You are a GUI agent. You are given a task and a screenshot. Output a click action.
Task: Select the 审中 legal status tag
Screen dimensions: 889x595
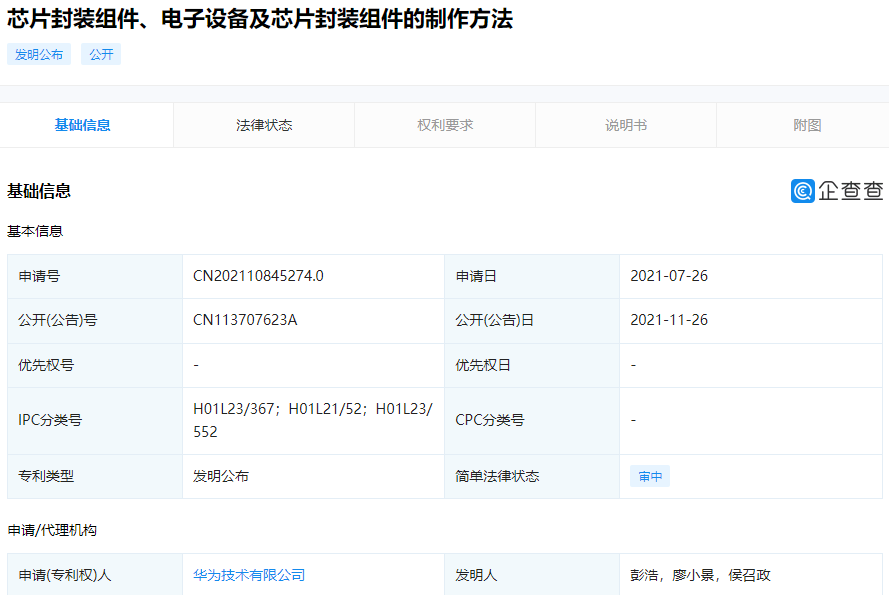click(x=649, y=476)
